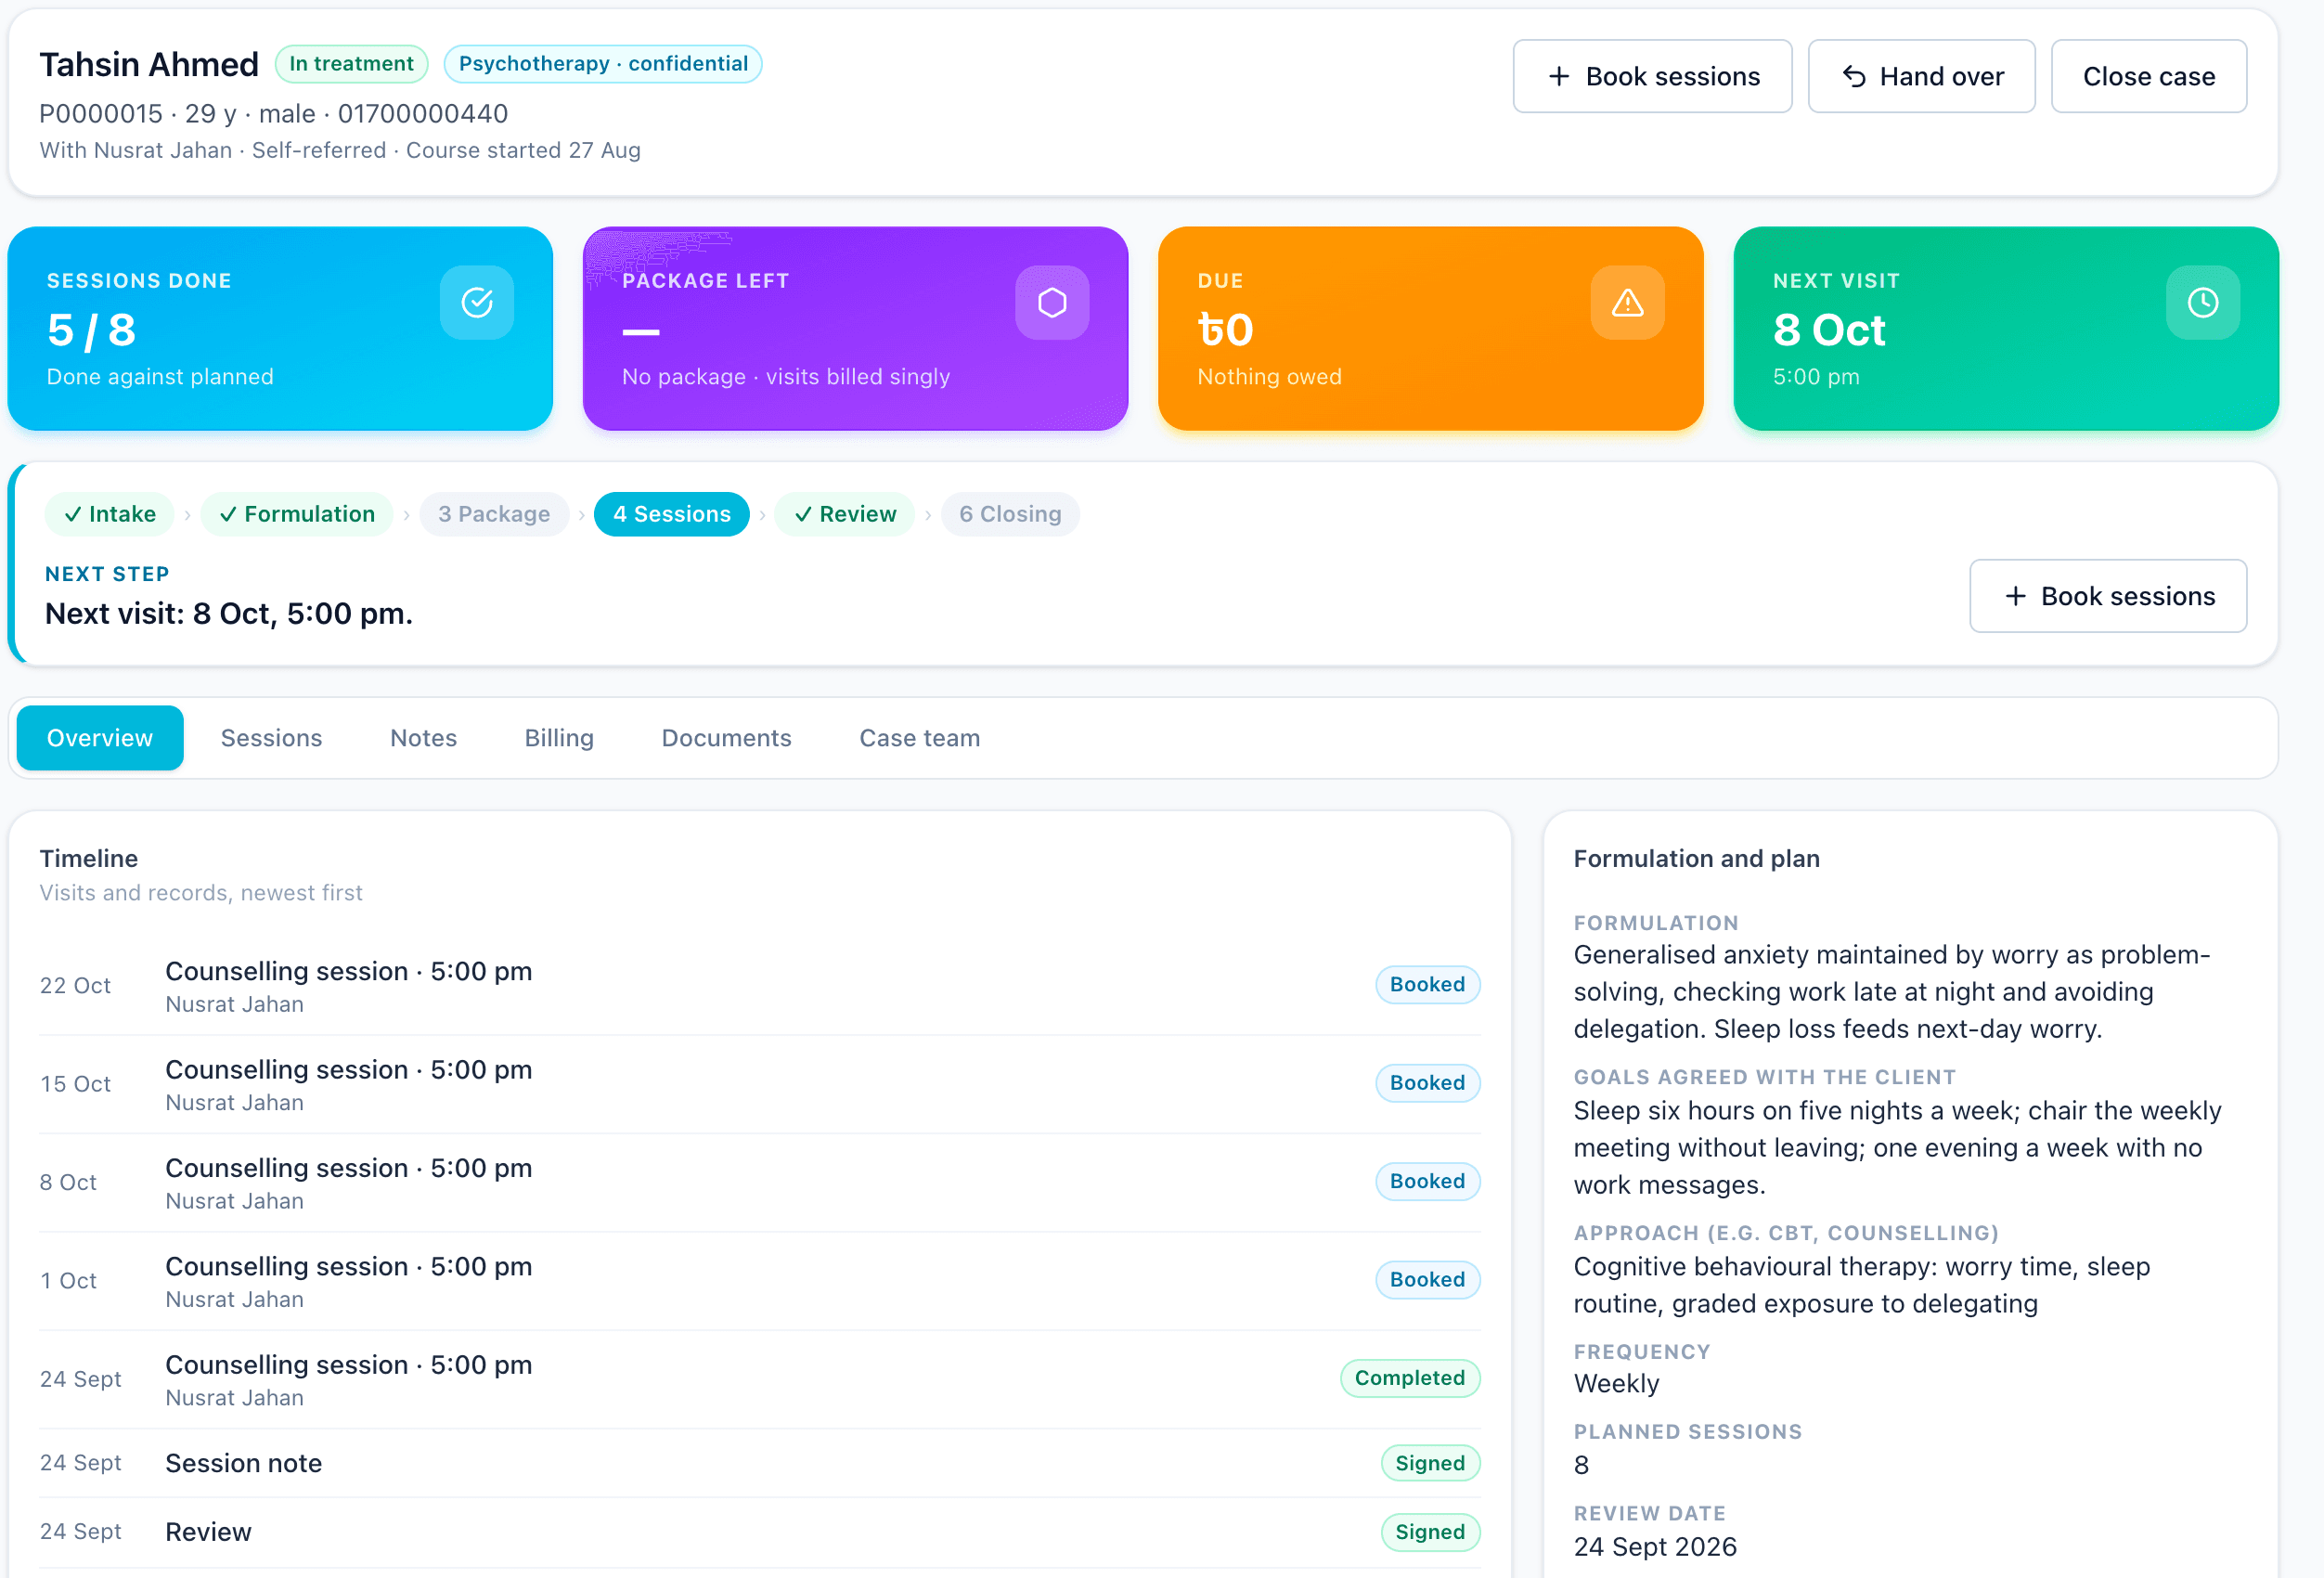Open the 24 Sept Review entry
The image size is (2324, 1578).
point(760,1532)
